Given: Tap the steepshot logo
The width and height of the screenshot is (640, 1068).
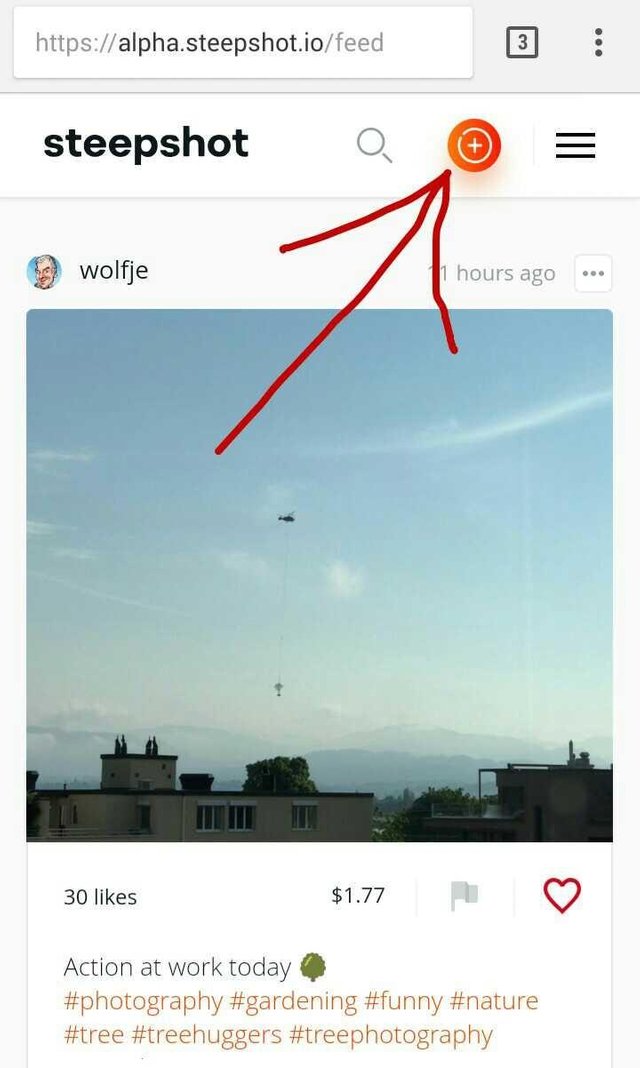Looking at the screenshot, I should pyautogui.click(x=146, y=144).
